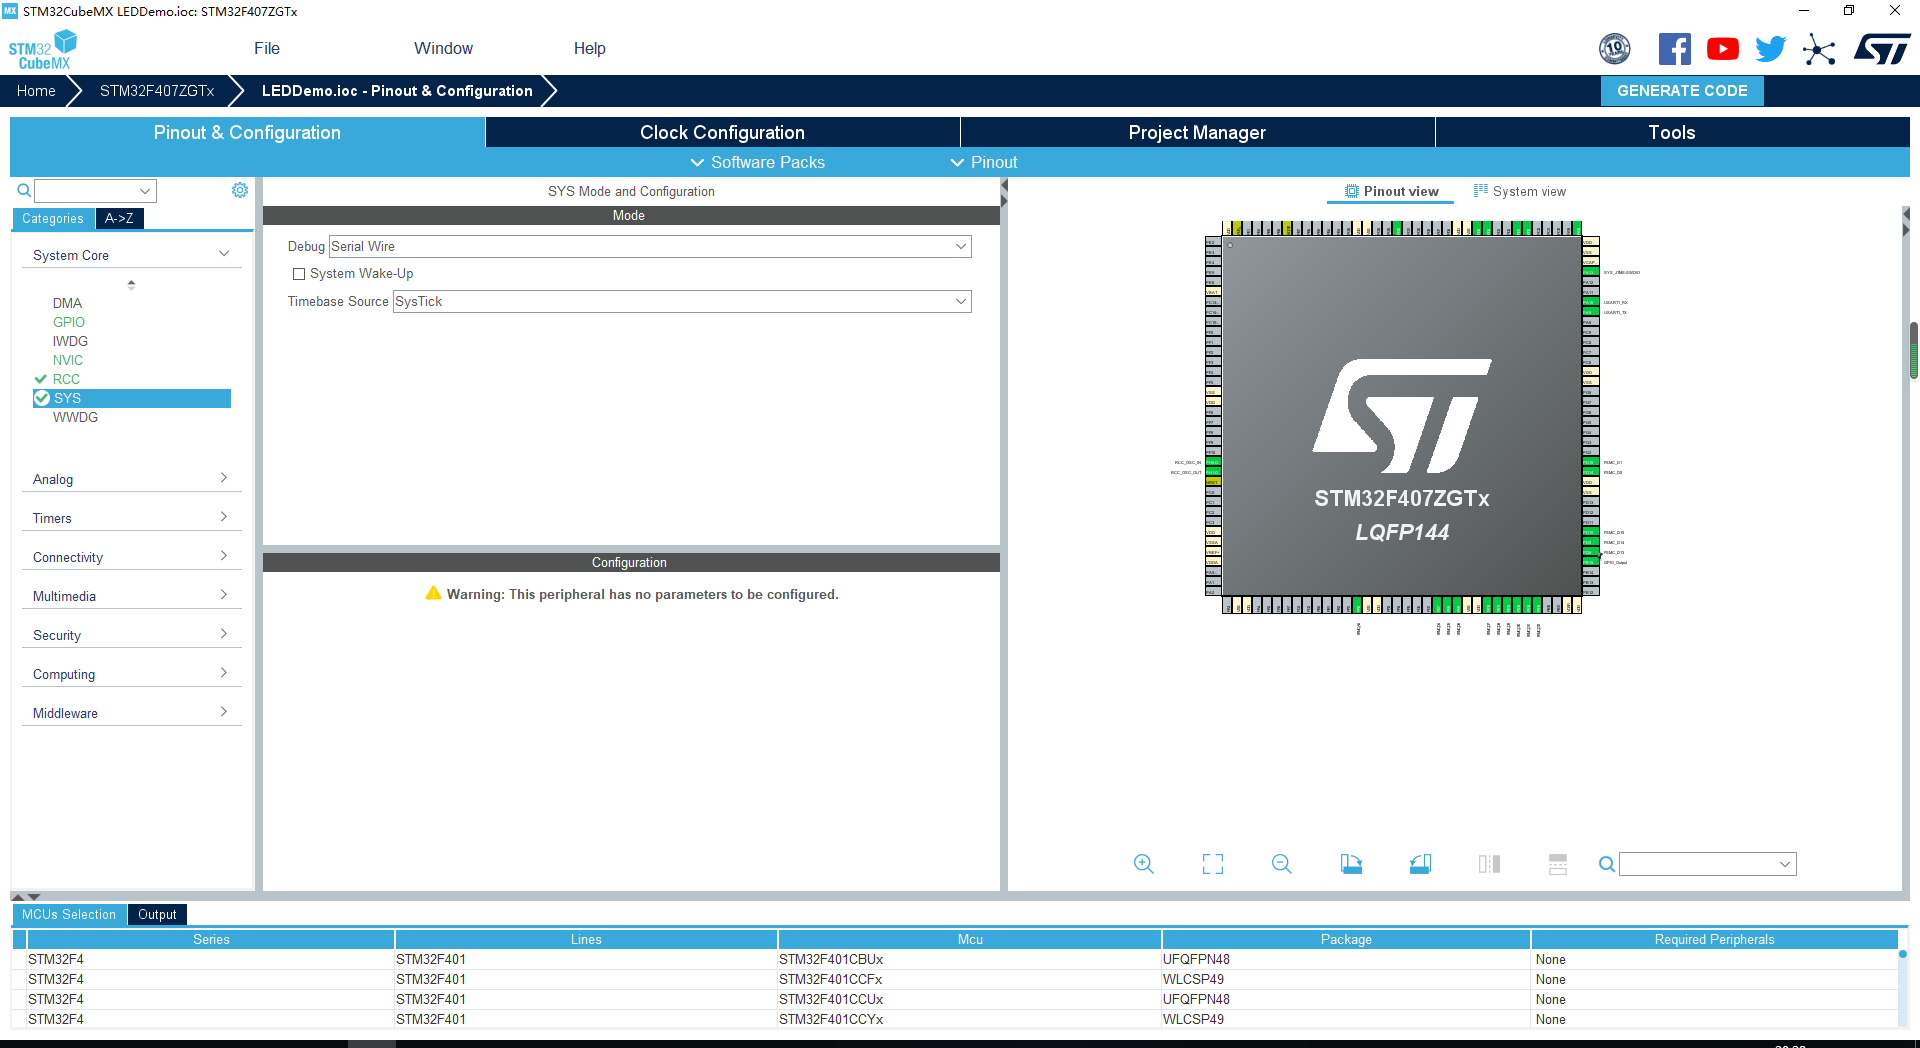Expand the Middleware category
The width and height of the screenshot is (1920, 1048).
(x=131, y=713)
